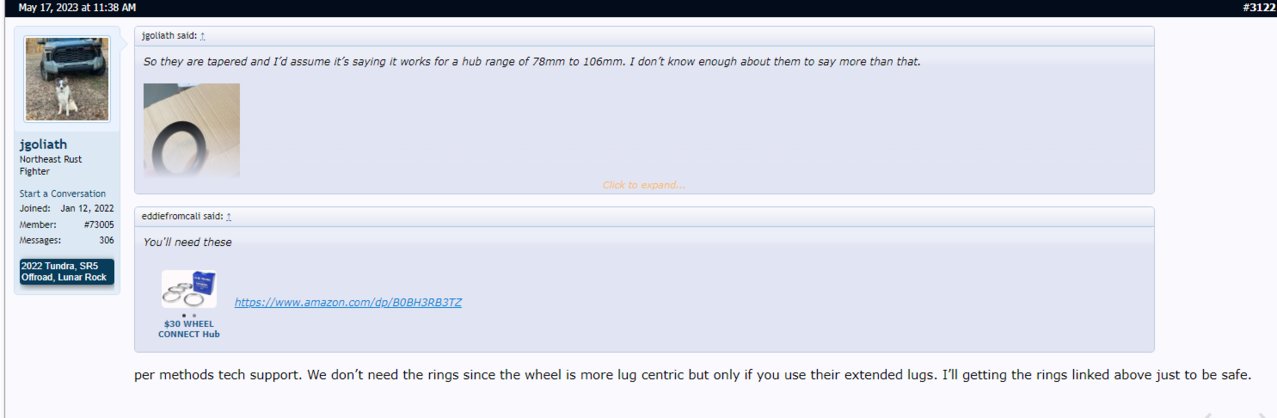
Task: Select the second carousel dot under product image
Action: coord(193,315)
